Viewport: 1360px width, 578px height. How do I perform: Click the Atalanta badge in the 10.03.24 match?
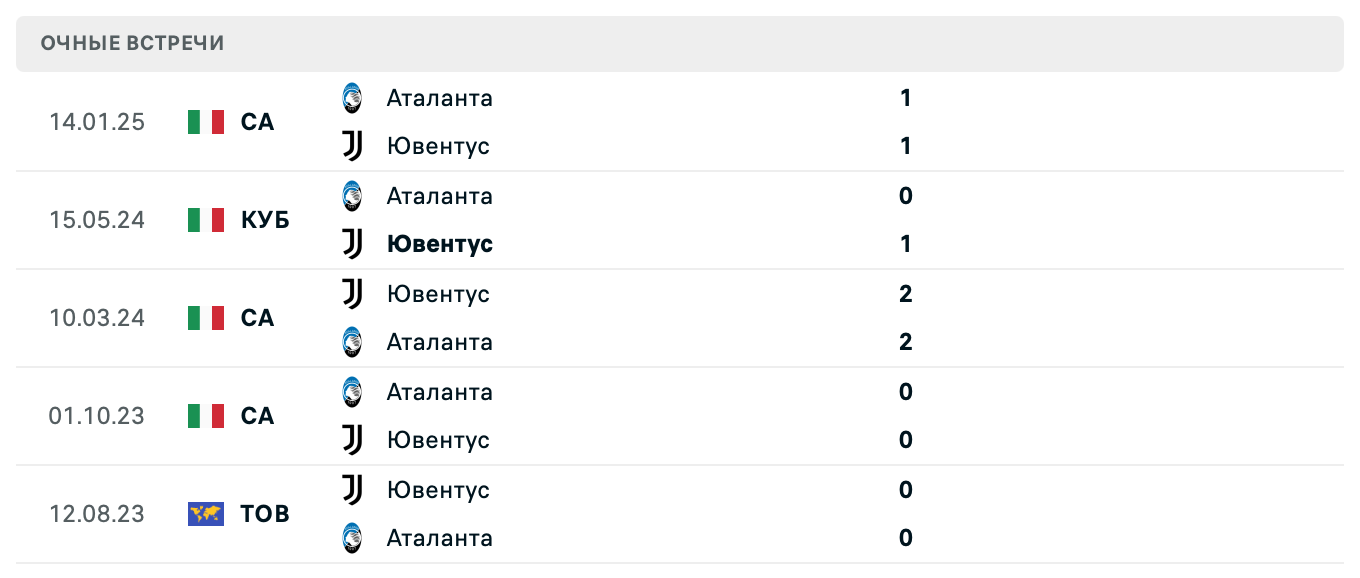[x=352, y=342]
